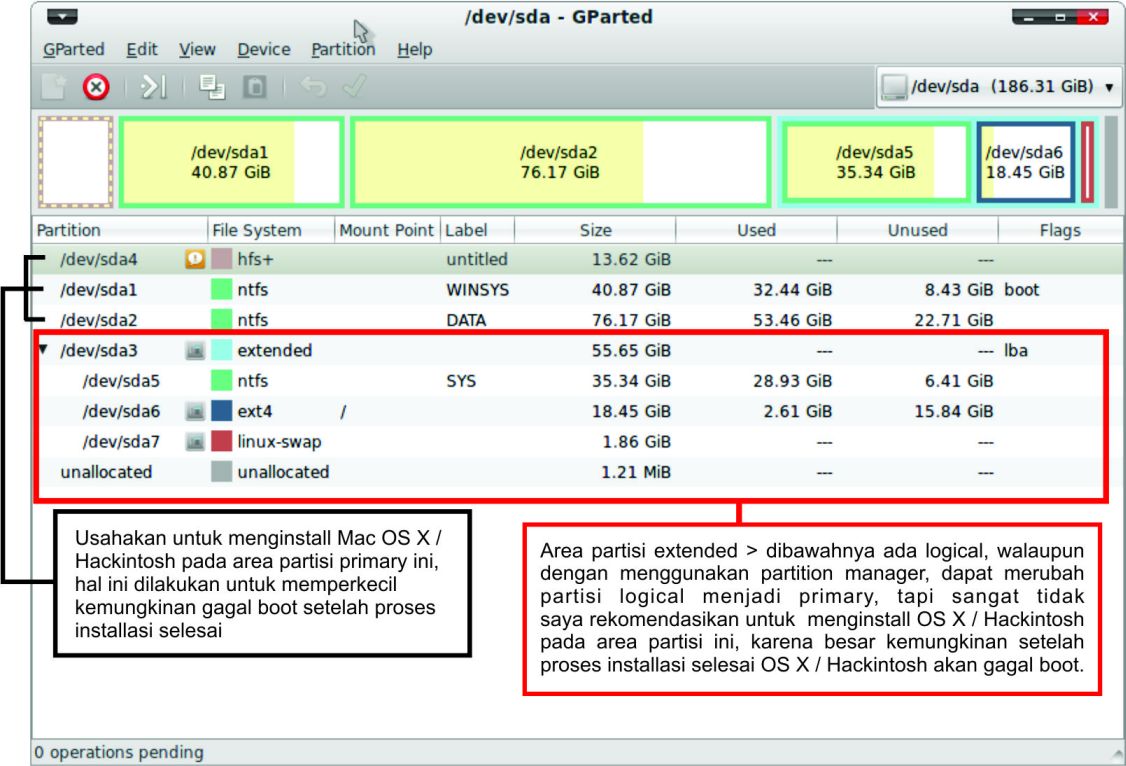The image size is (1126, 766).
Task: Open the /dev/sda device dropdown
Action: [997, 87]
